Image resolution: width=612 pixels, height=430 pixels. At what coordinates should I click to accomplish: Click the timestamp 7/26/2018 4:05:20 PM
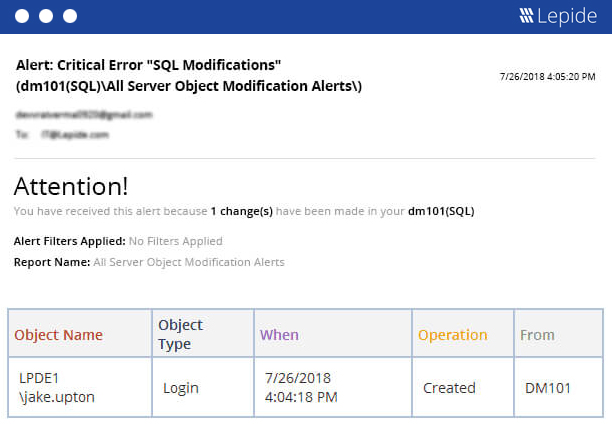pos(548,76)
